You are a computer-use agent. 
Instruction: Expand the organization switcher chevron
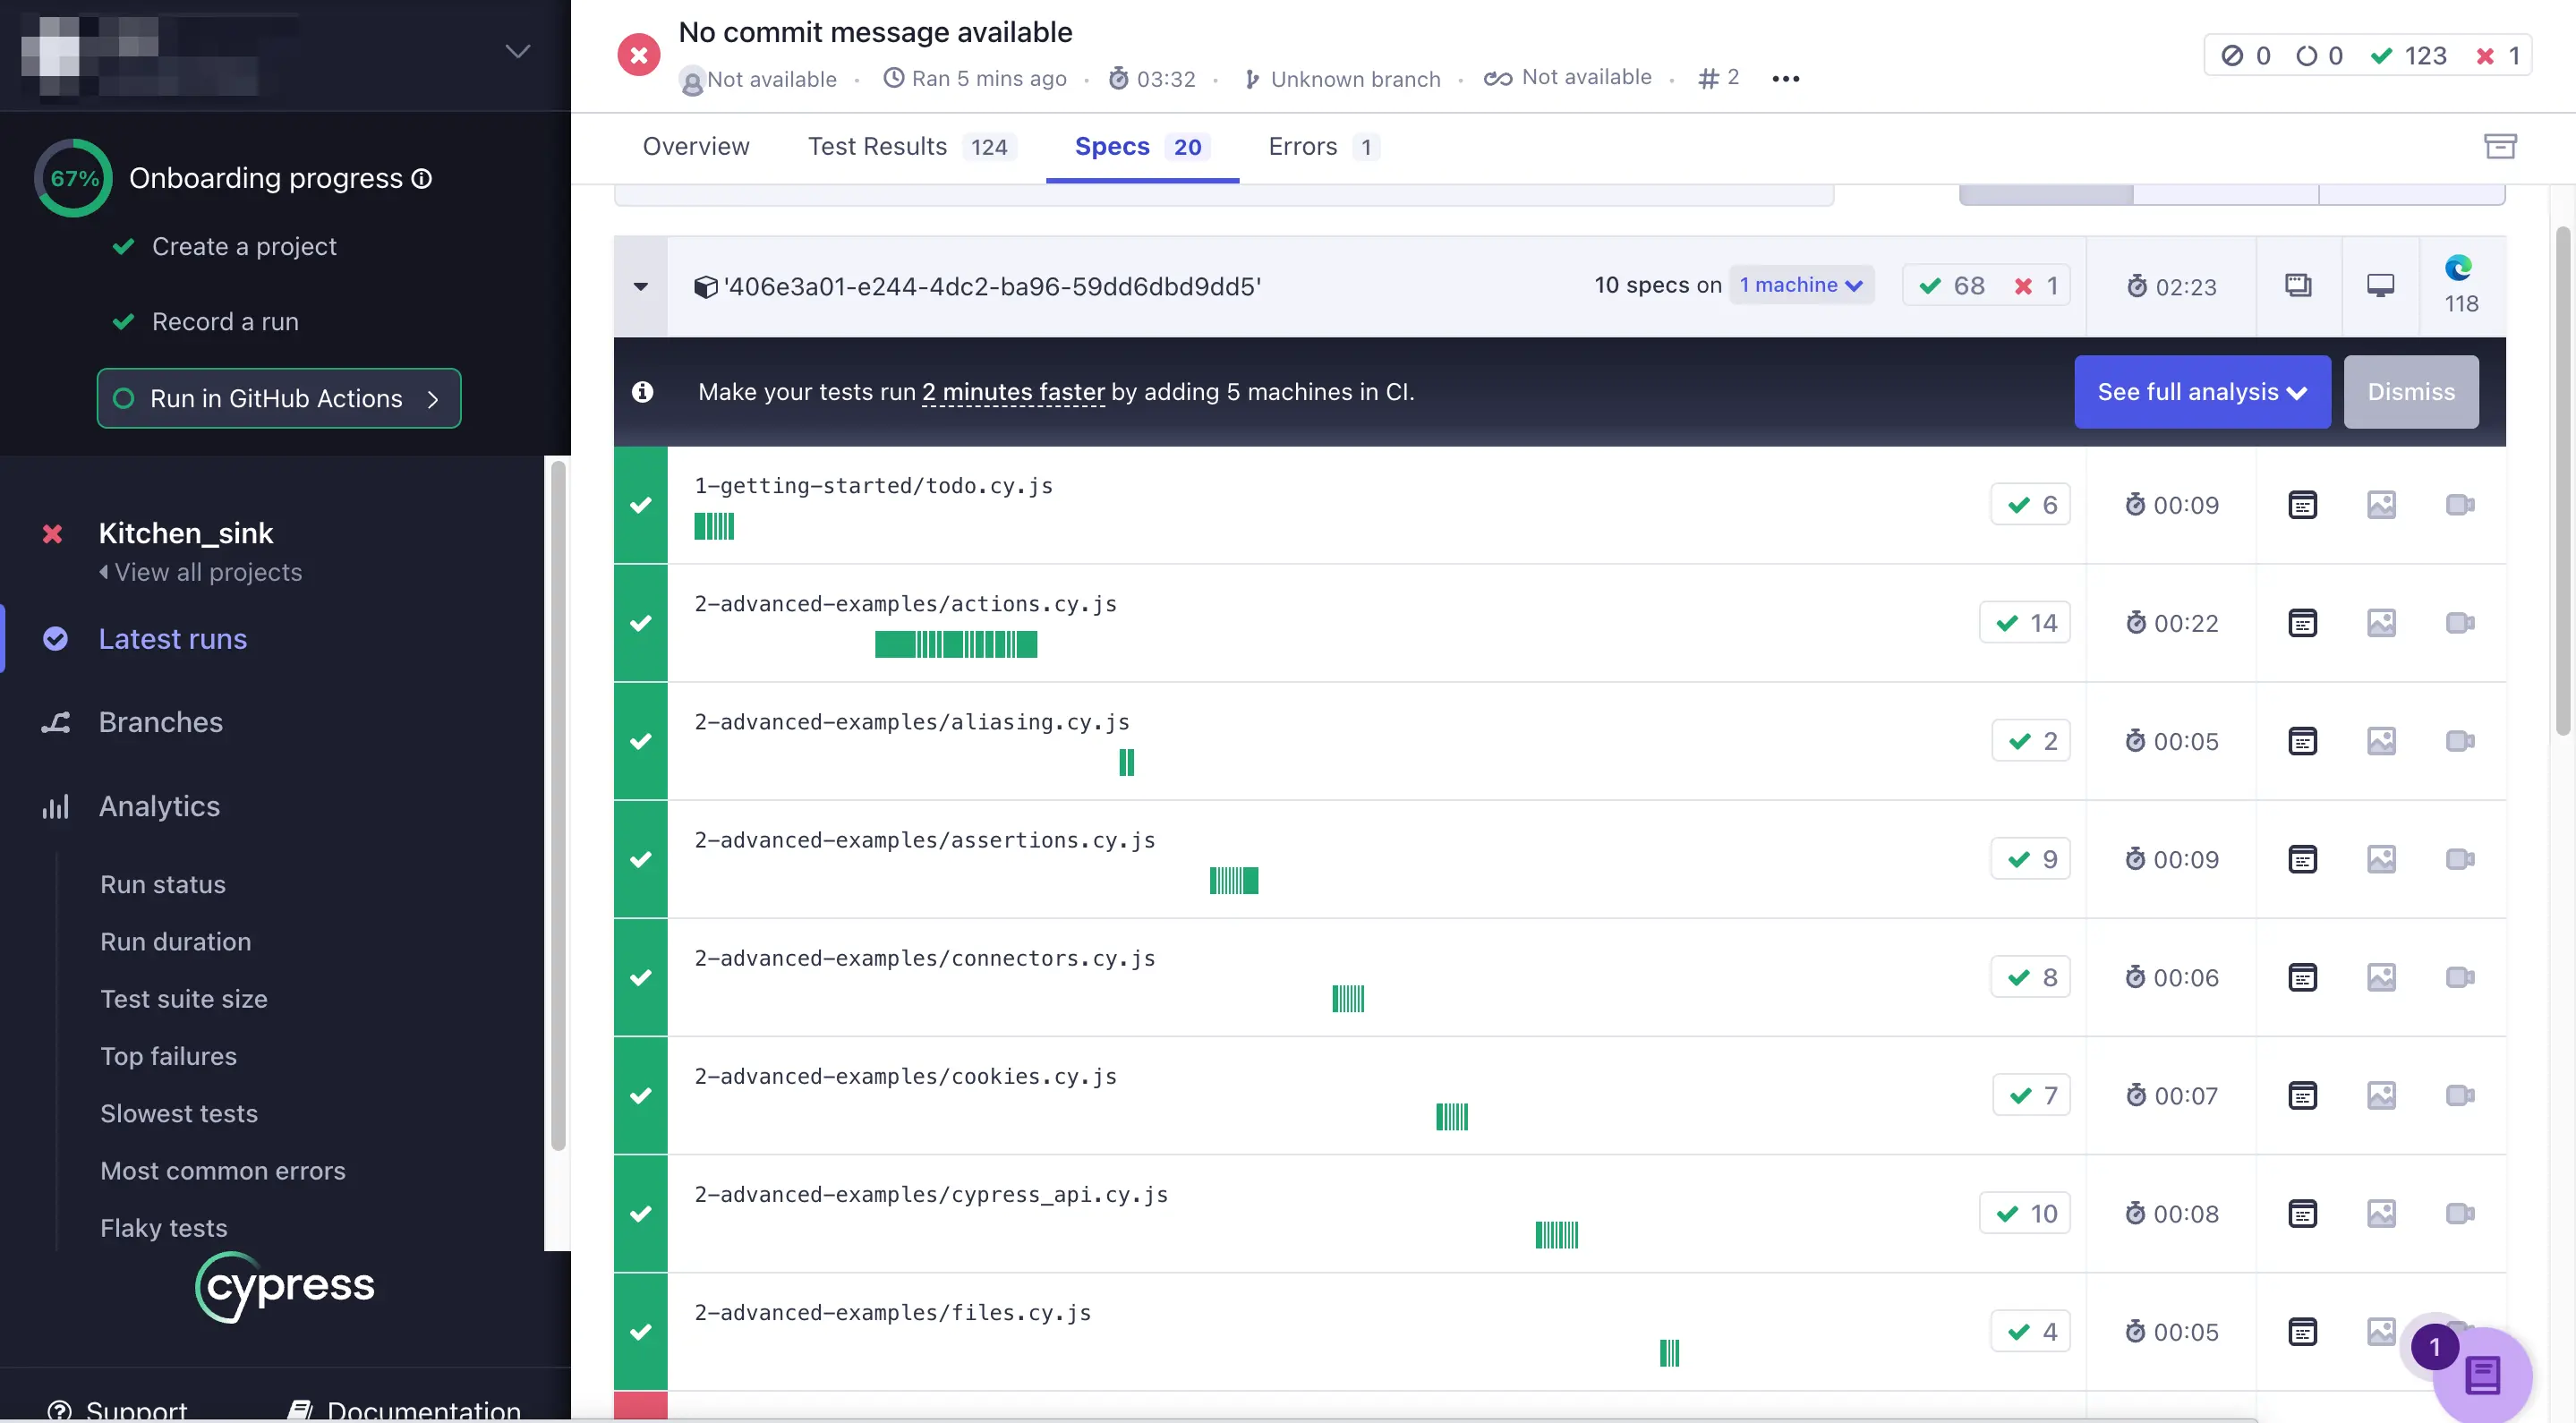pyautogui.click(x=517, y=51)
